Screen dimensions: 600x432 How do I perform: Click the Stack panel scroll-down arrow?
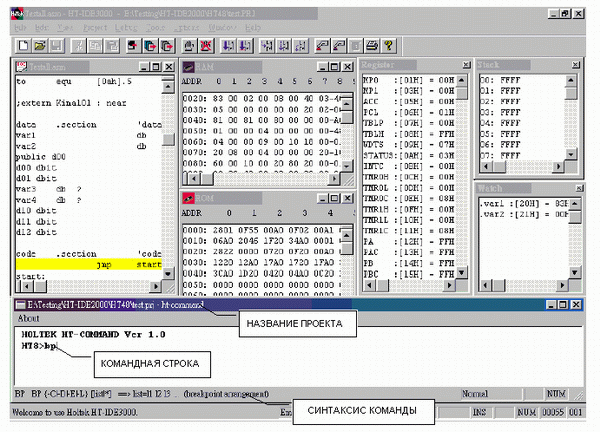[x=571, y=154]
